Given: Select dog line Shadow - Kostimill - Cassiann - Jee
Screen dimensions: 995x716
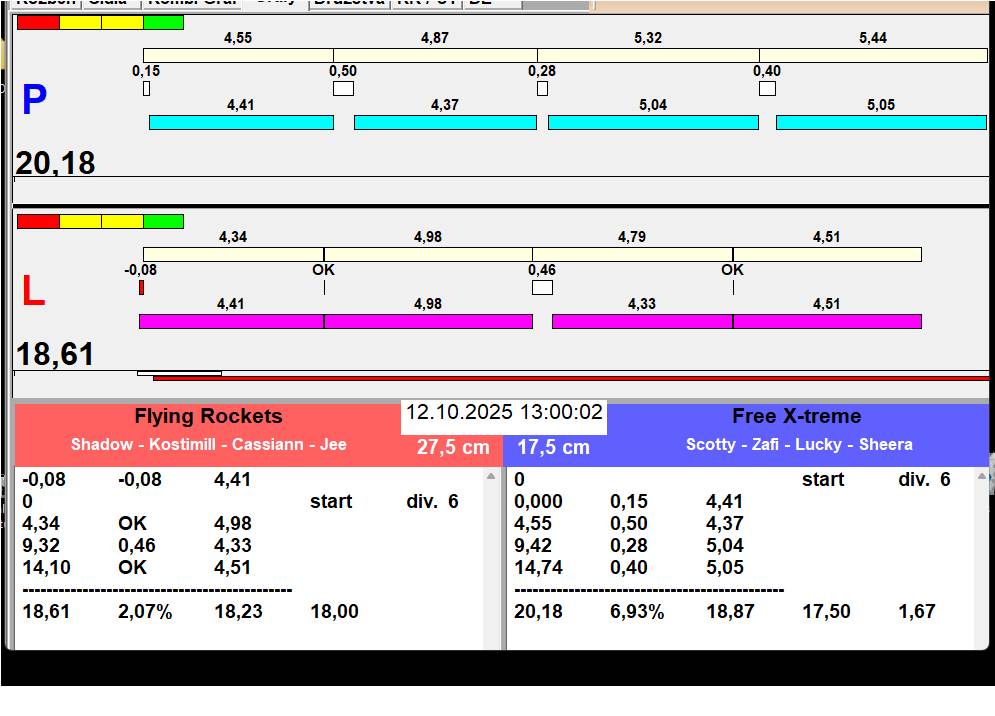Looking at the screenshot, I should [x=209, y=444].
